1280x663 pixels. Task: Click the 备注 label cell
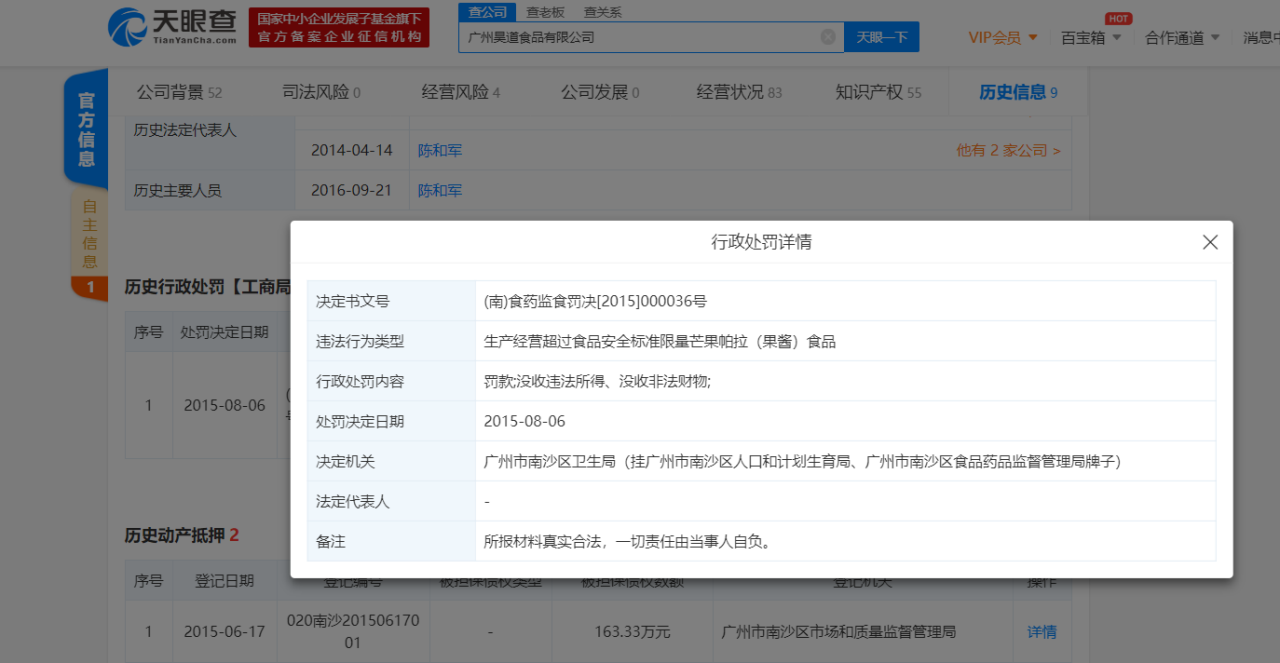point(391,541)
